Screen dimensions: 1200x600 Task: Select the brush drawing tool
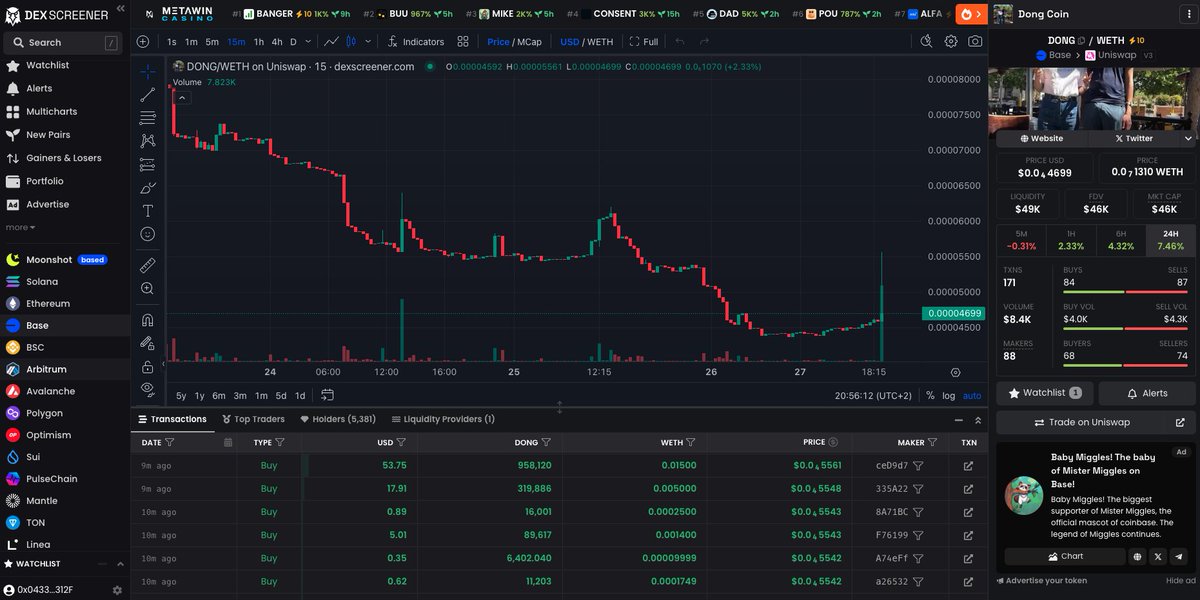147,187
